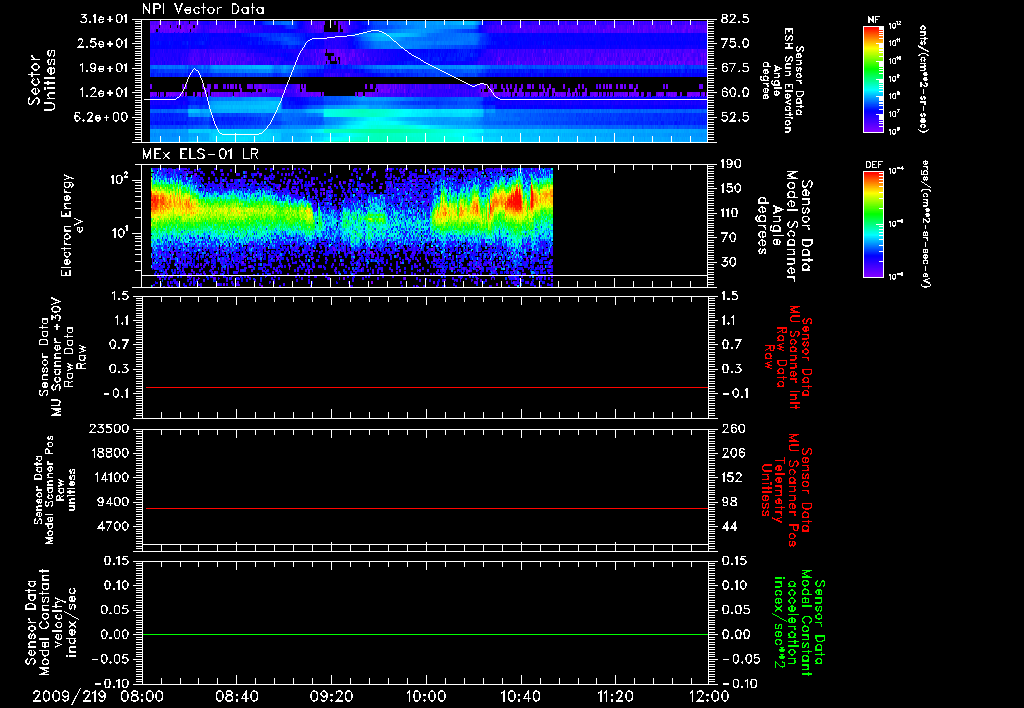This screenshot has height=708, width=1024.
Task: Click the 'NF' color bar label
Action: (x=874, y=20)
